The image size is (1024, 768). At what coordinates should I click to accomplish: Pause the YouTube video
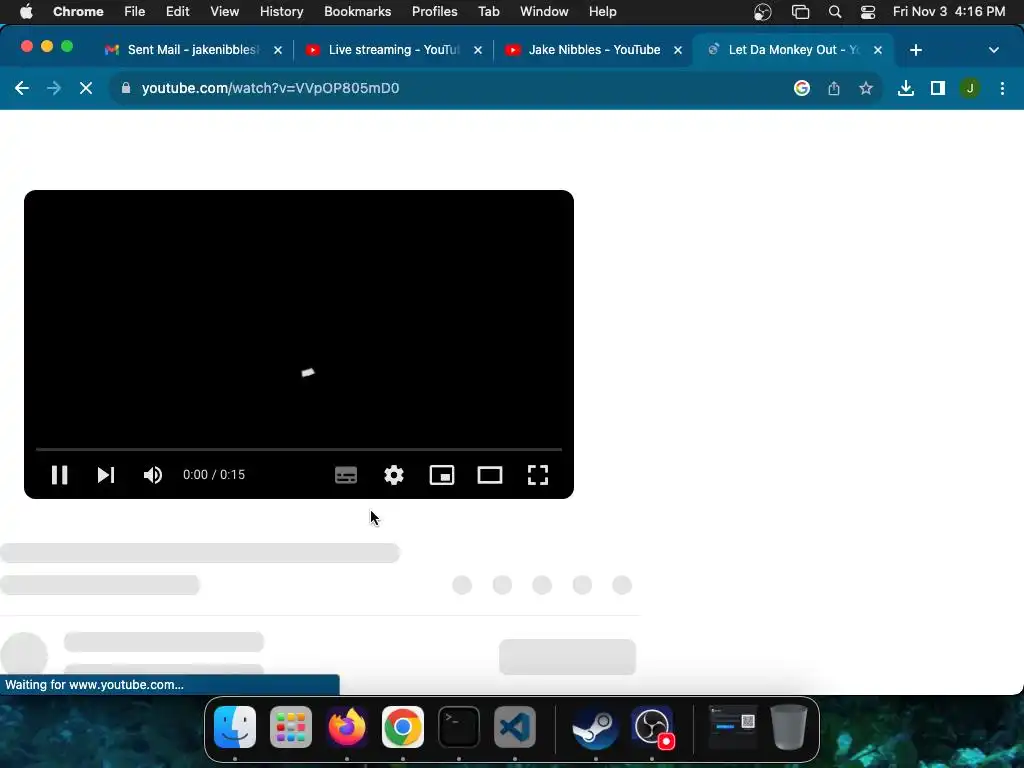59,475
